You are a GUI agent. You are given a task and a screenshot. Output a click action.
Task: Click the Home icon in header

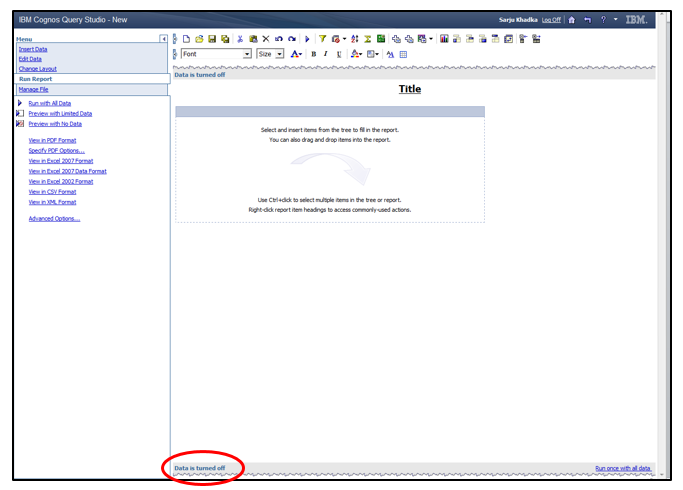[x=572, y=20]
